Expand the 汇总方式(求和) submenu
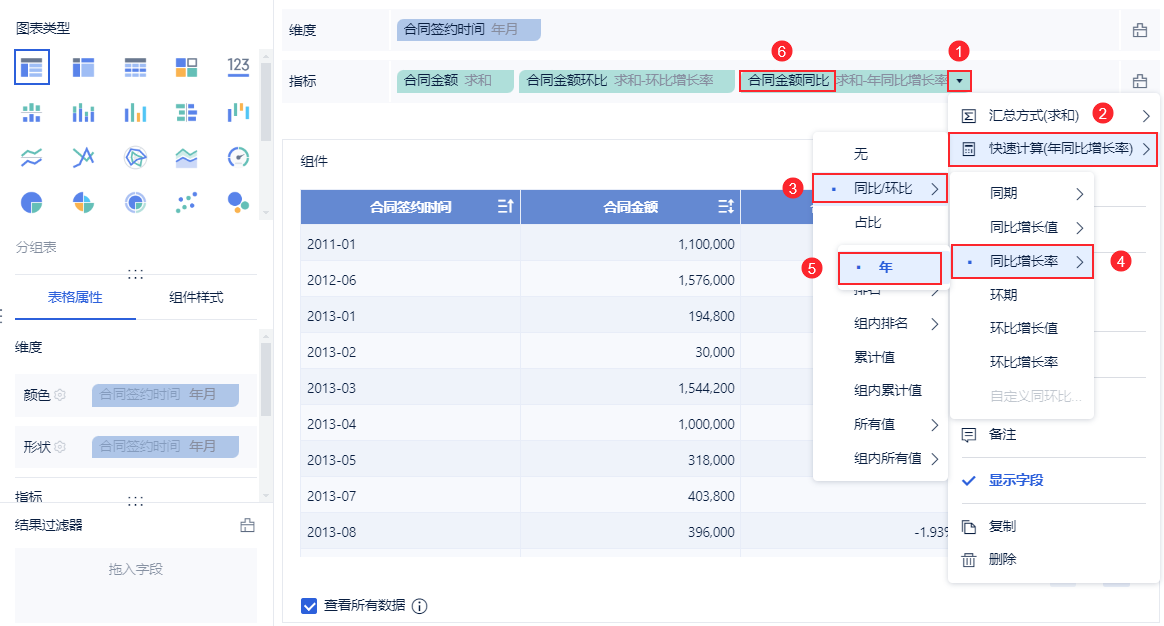The height and width of the screenshot is (626, 1164). point(1053,115)
